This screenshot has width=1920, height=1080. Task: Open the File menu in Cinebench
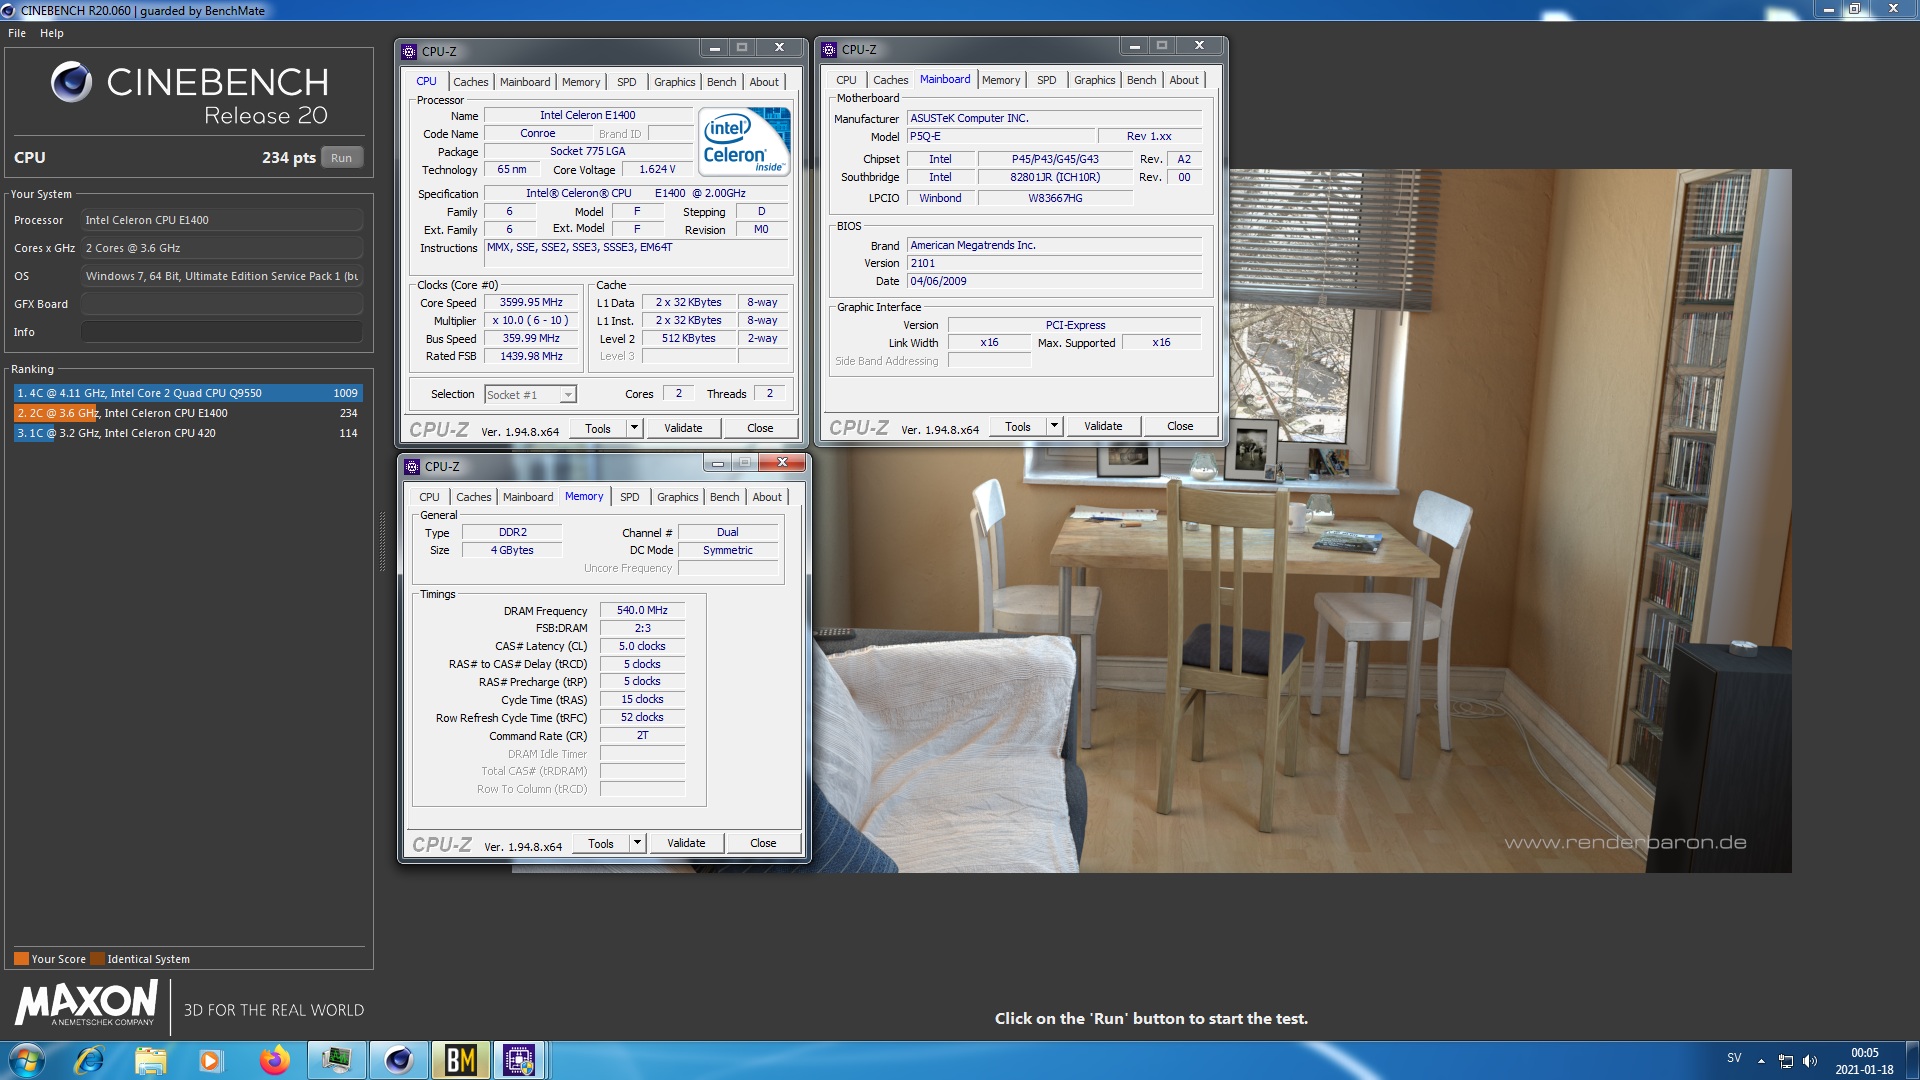pos(17,33)
